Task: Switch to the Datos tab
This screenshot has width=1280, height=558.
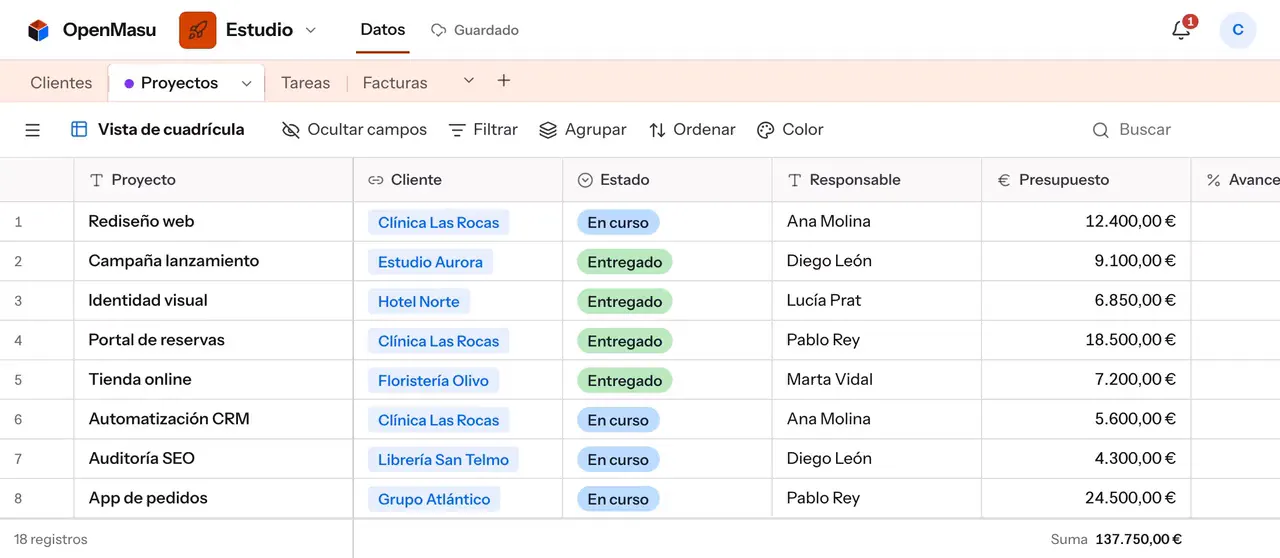Action: (x=383, y=30)
